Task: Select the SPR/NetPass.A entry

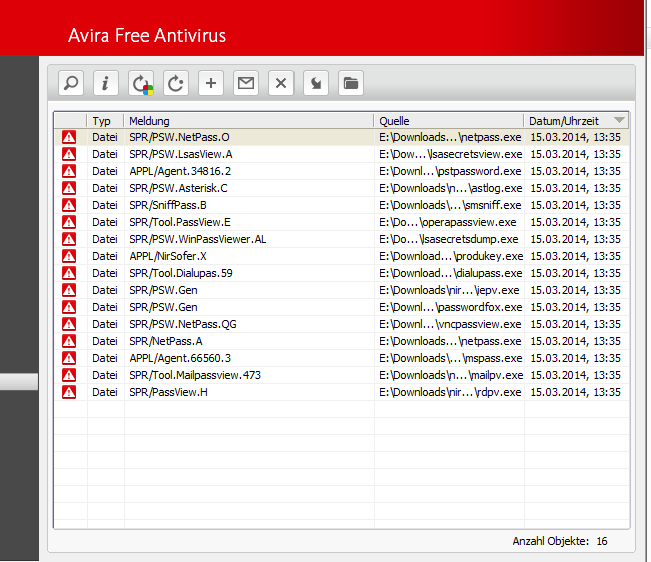Action: pos(342,341)
